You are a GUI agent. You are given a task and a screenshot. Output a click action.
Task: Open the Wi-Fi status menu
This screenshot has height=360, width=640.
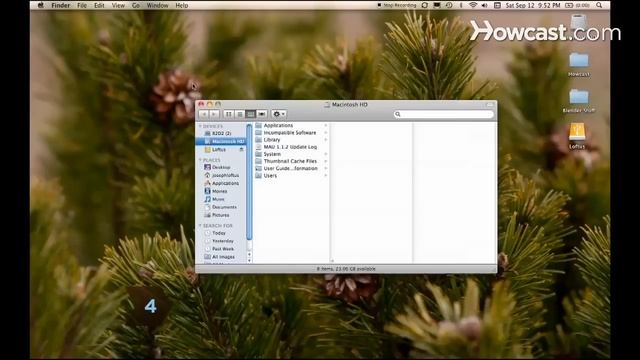473,5
